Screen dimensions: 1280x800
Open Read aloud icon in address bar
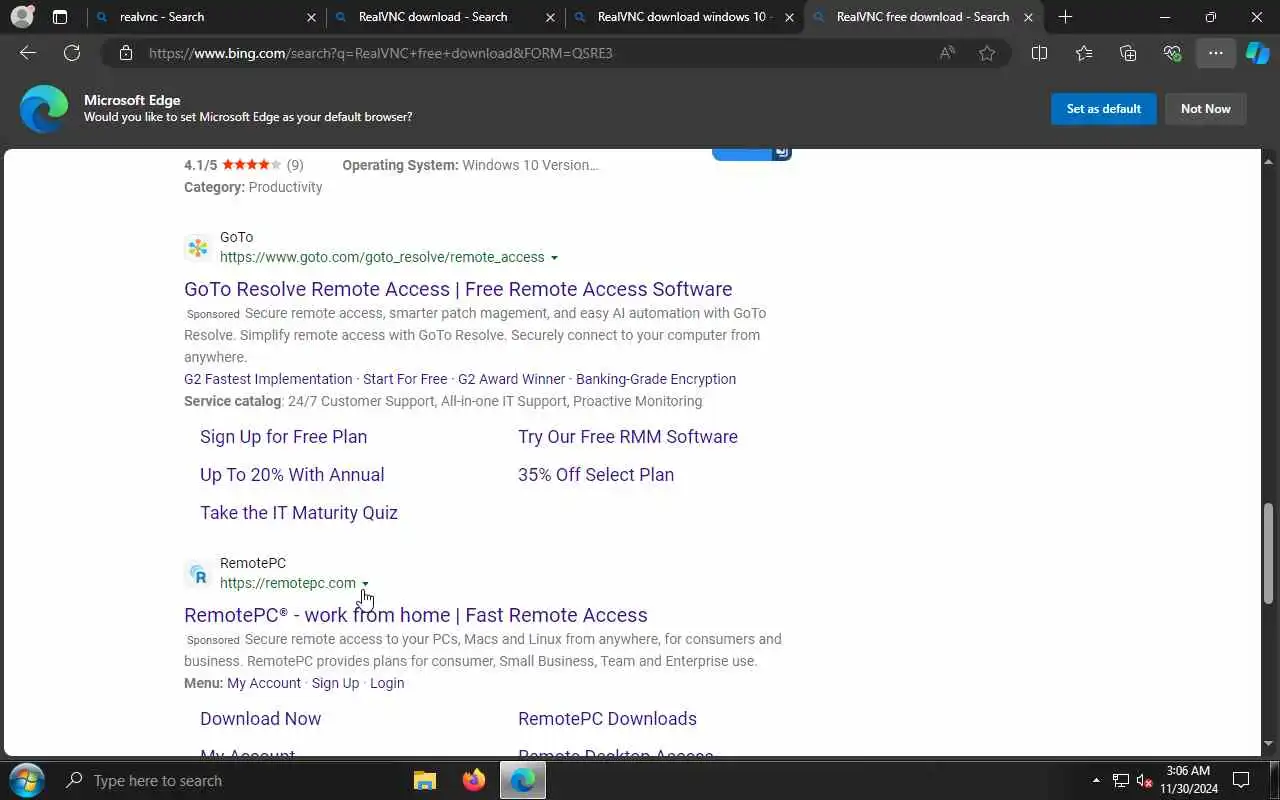[947, 53]
